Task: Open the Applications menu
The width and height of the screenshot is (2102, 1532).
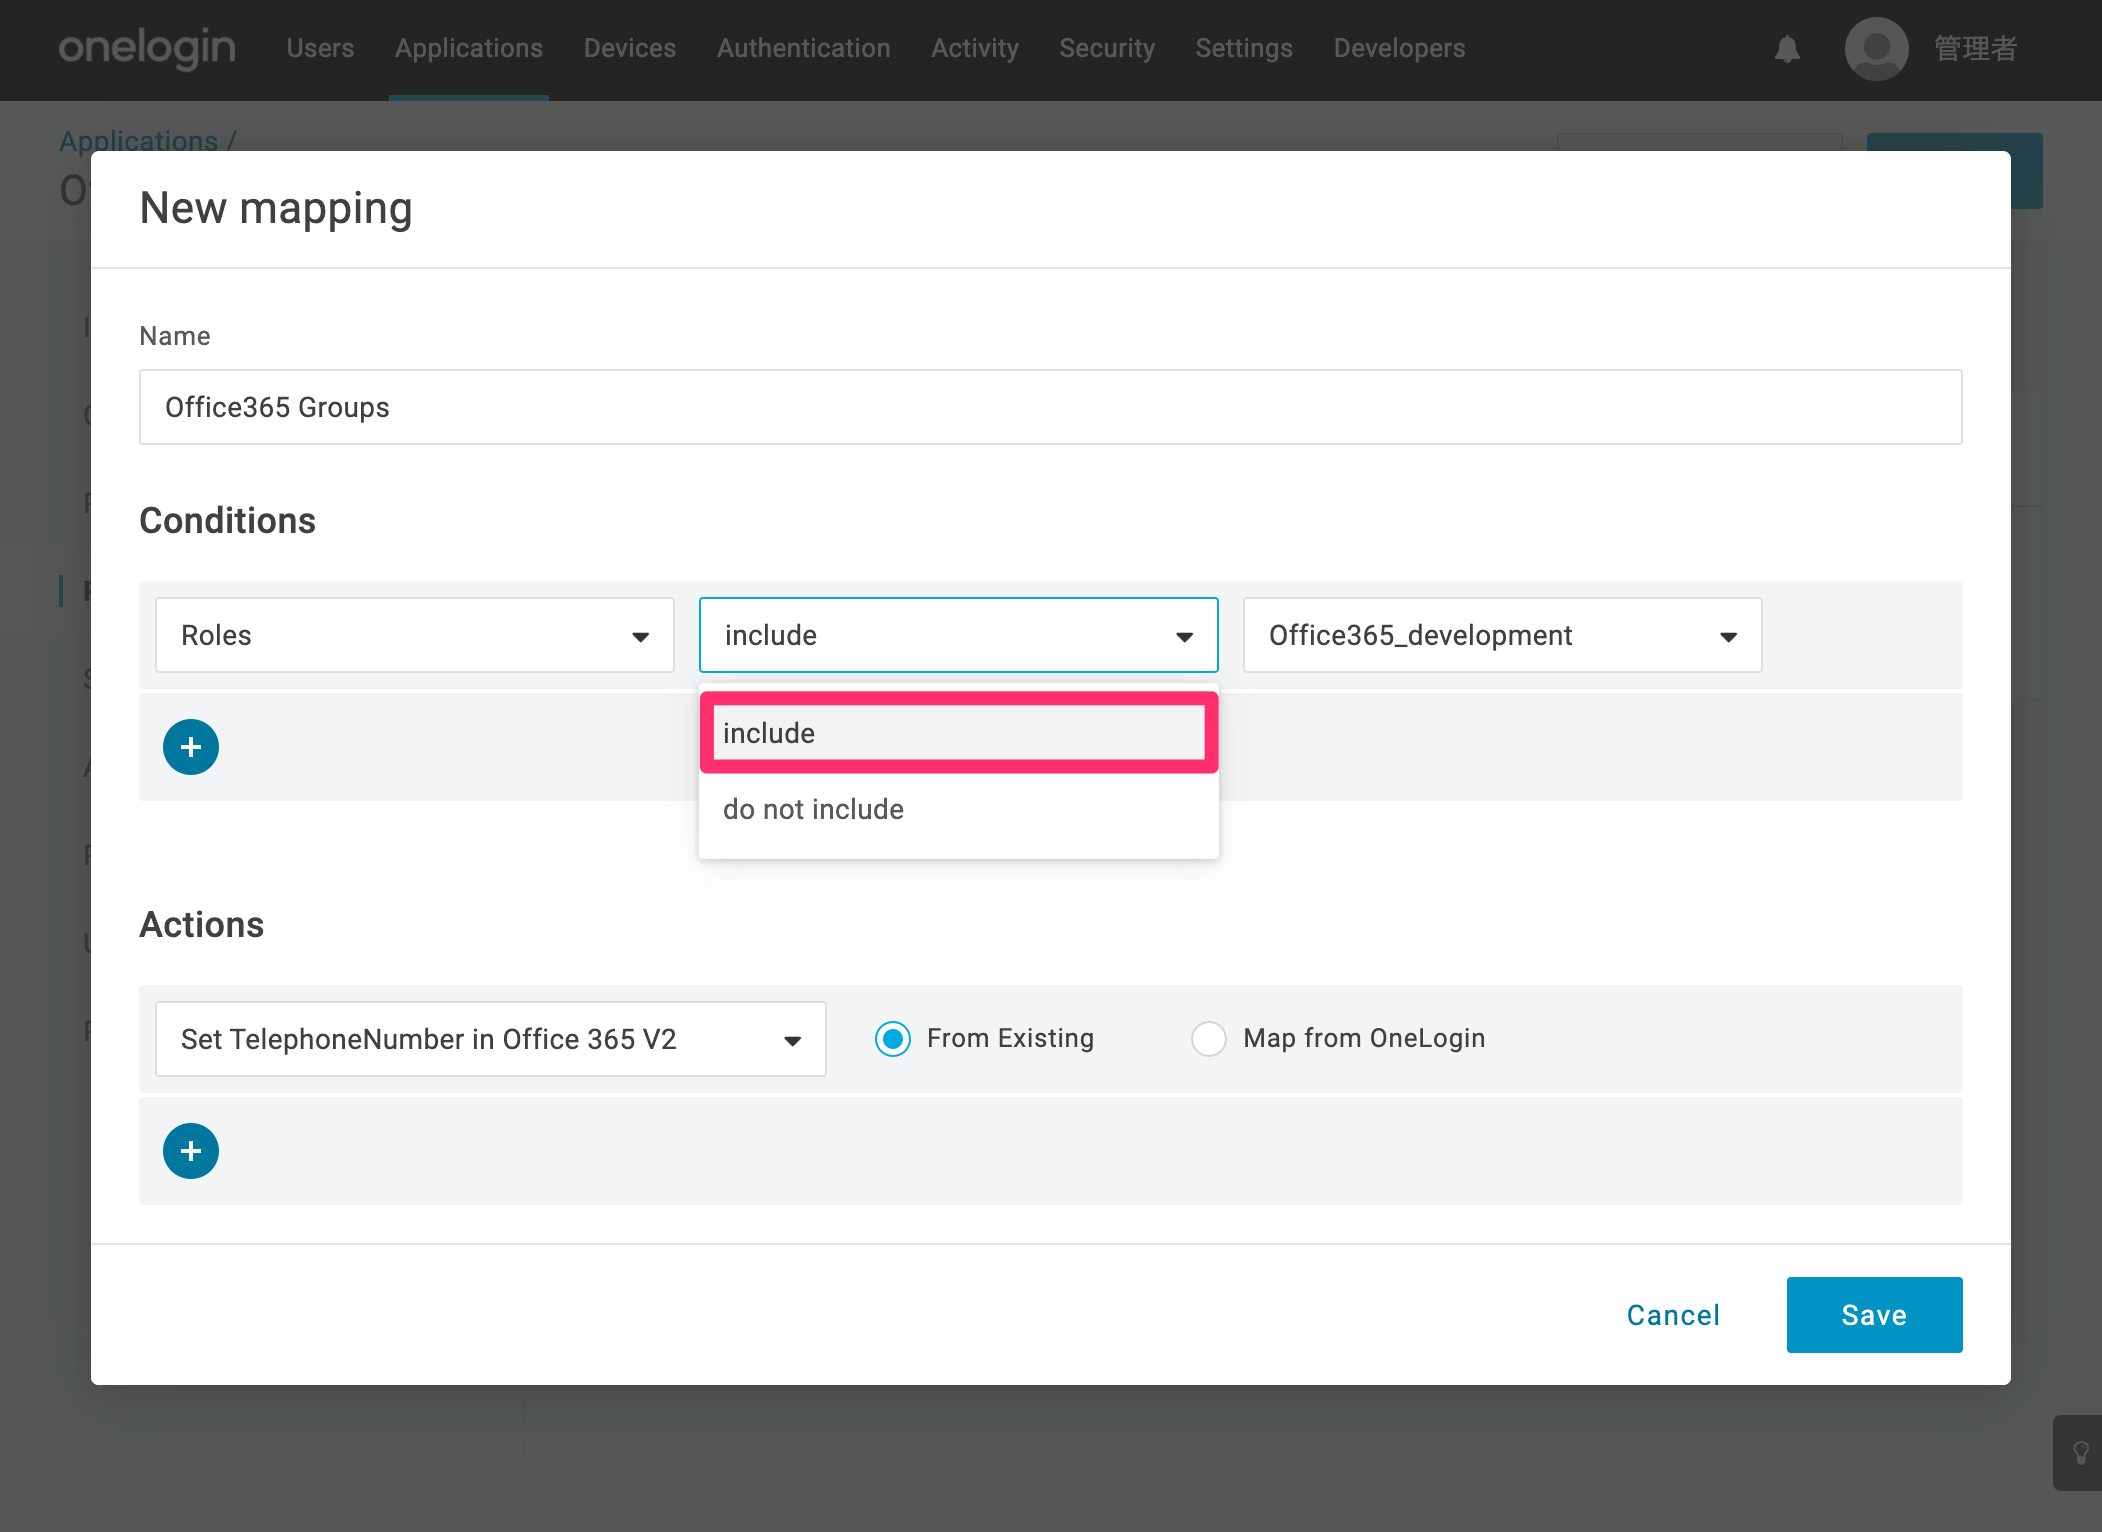Action: [469, 48]
